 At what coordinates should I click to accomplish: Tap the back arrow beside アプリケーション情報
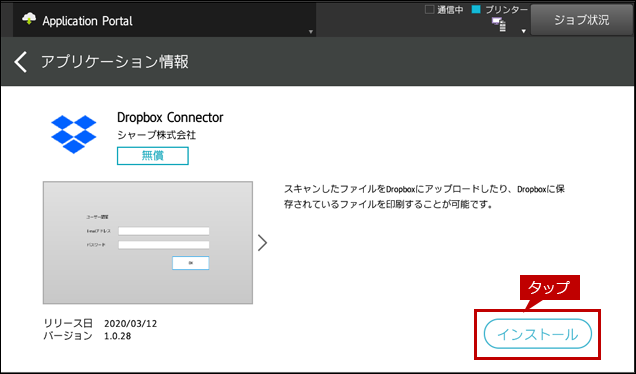point(21,62)
